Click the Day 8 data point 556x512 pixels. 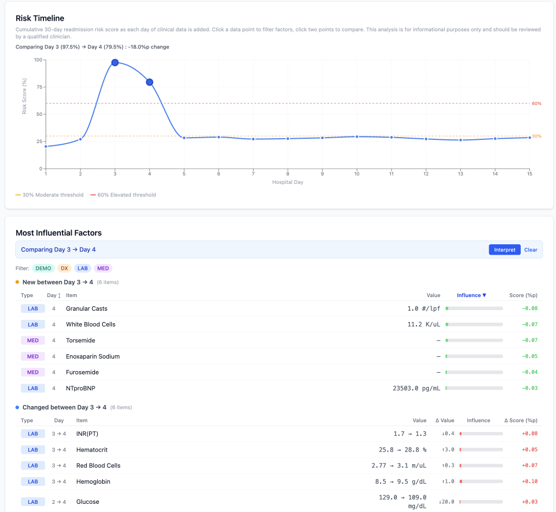point(288,138)
